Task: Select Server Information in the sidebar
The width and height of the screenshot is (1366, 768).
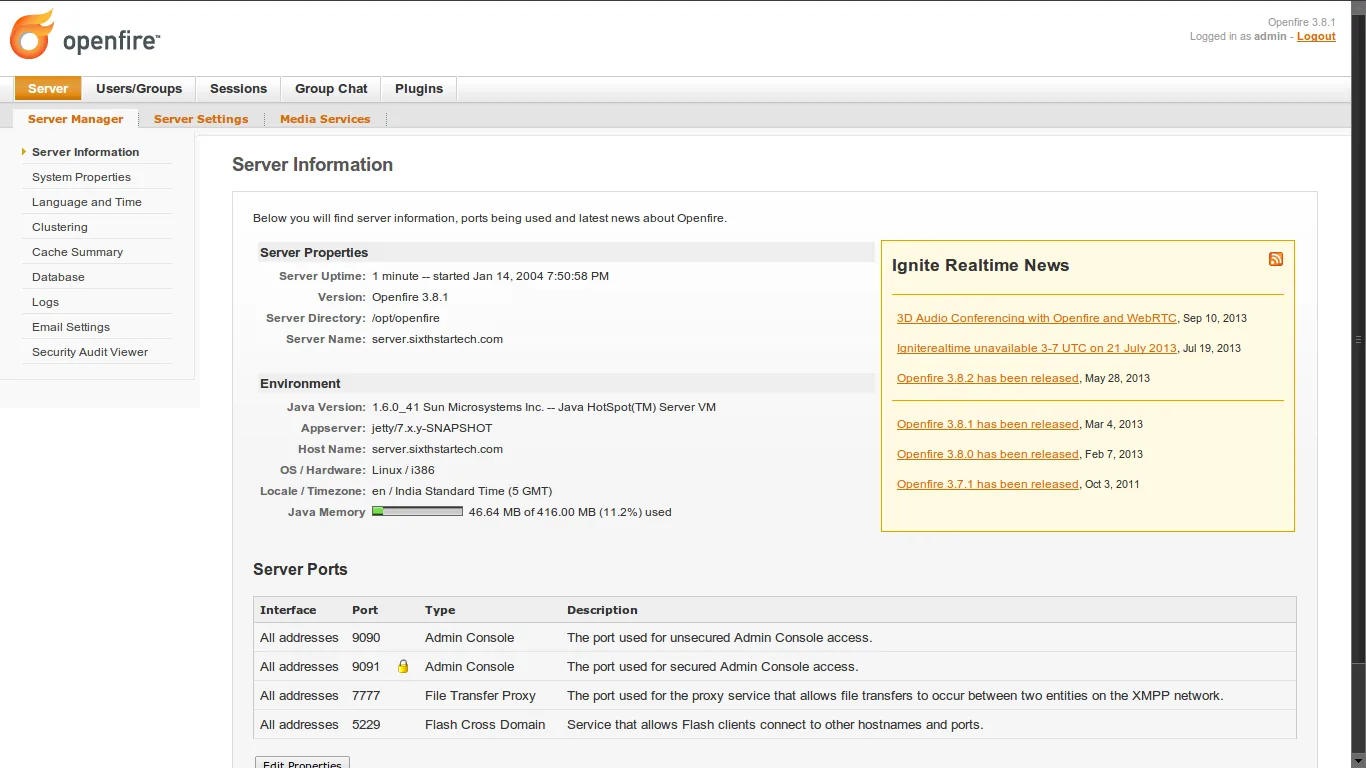Action: click(x=86, y=152)
